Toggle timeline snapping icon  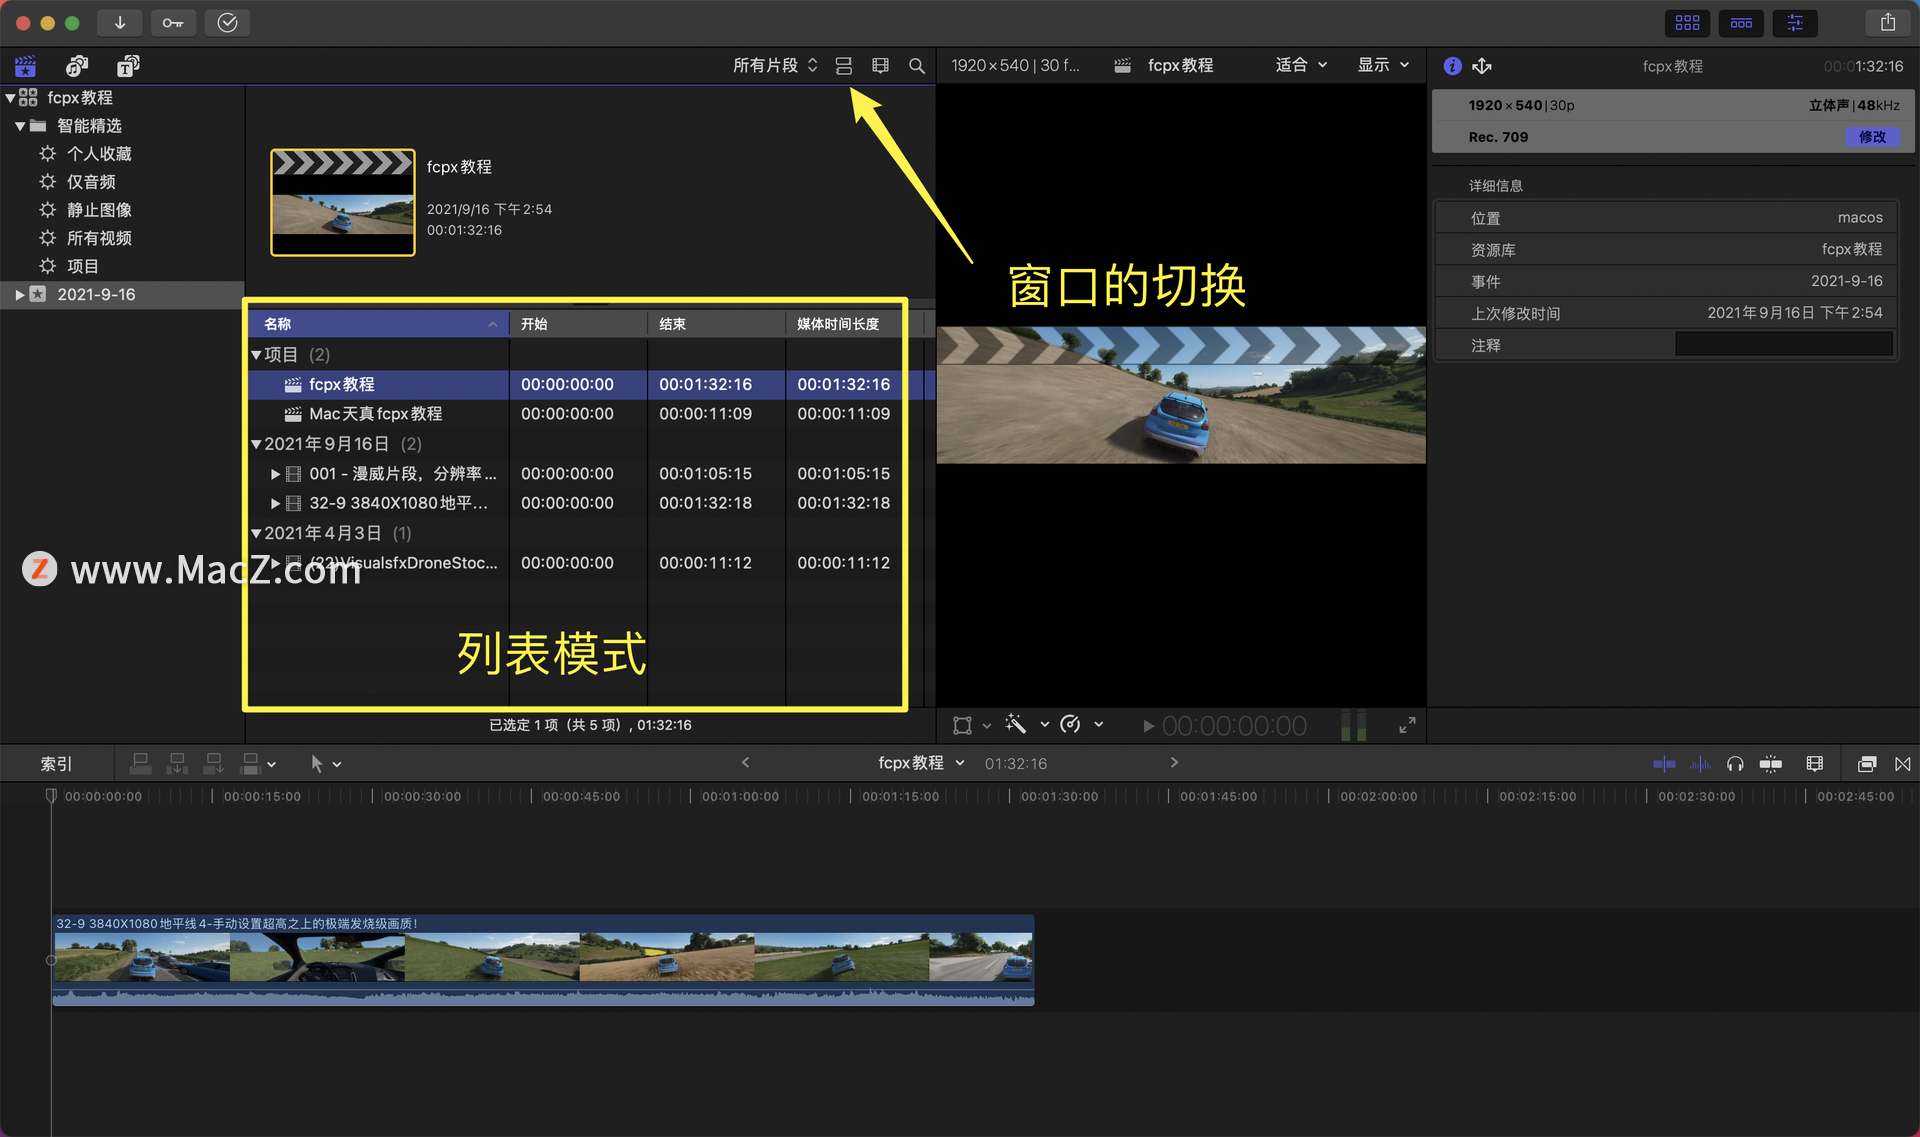coord(1770,764)
